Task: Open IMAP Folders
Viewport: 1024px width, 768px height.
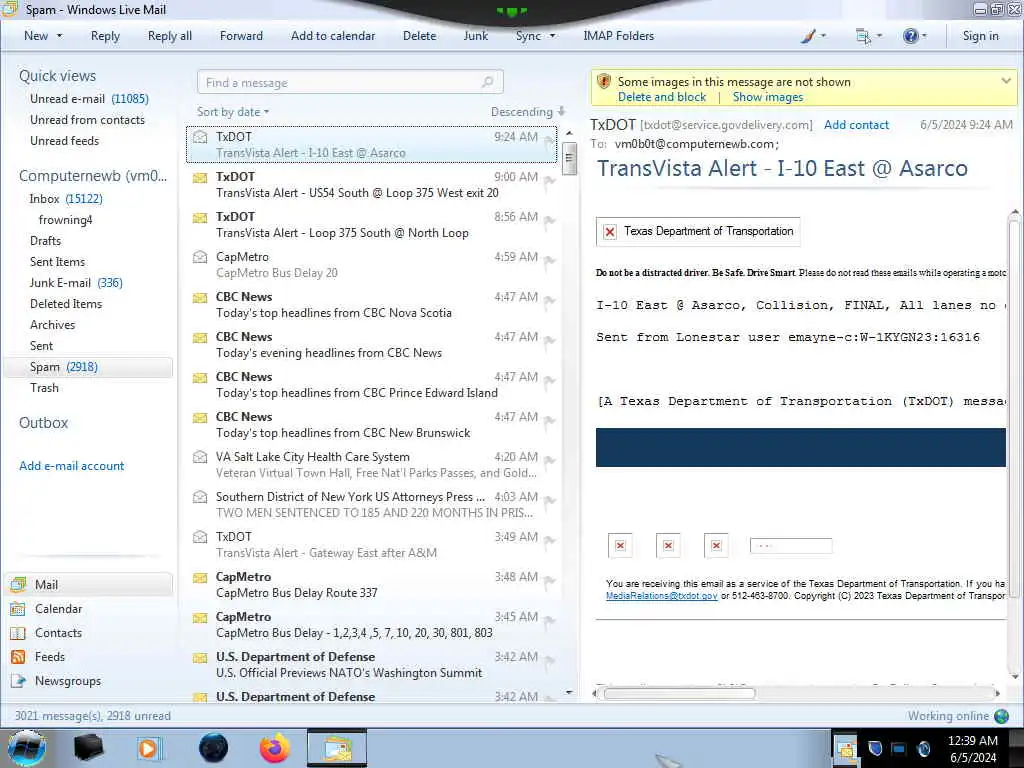Action: pyautogui.click(x=618, y=36)
